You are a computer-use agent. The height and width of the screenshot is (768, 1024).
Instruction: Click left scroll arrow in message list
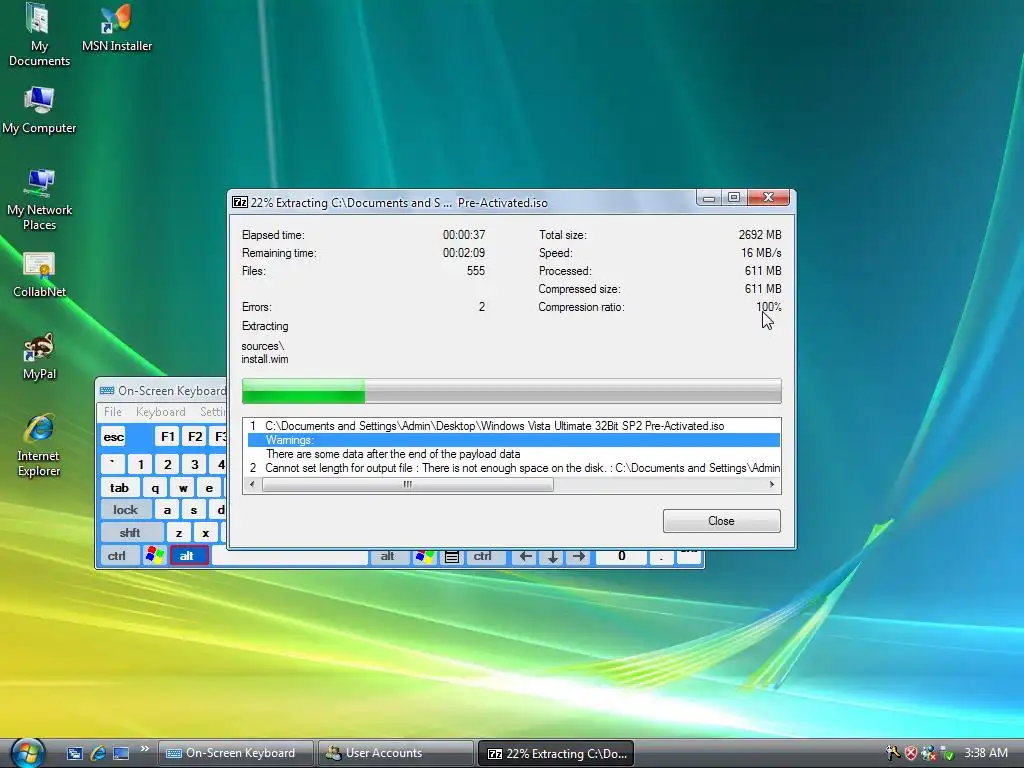click(253, 485)
